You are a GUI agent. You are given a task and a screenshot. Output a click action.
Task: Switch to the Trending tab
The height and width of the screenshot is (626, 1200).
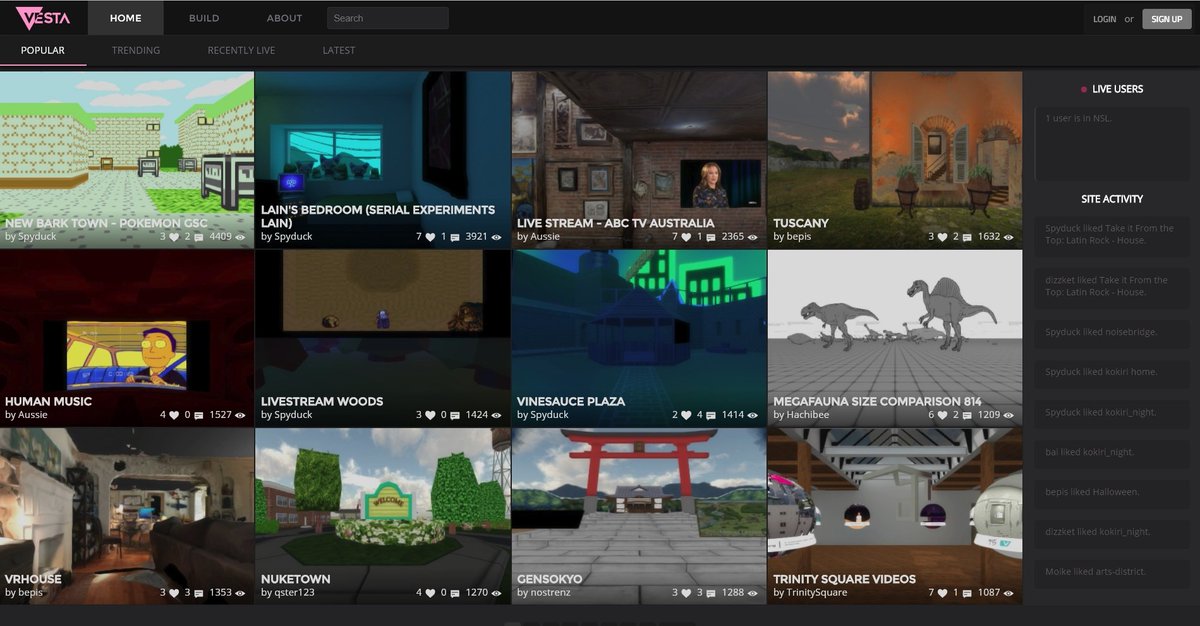(136, 50)
